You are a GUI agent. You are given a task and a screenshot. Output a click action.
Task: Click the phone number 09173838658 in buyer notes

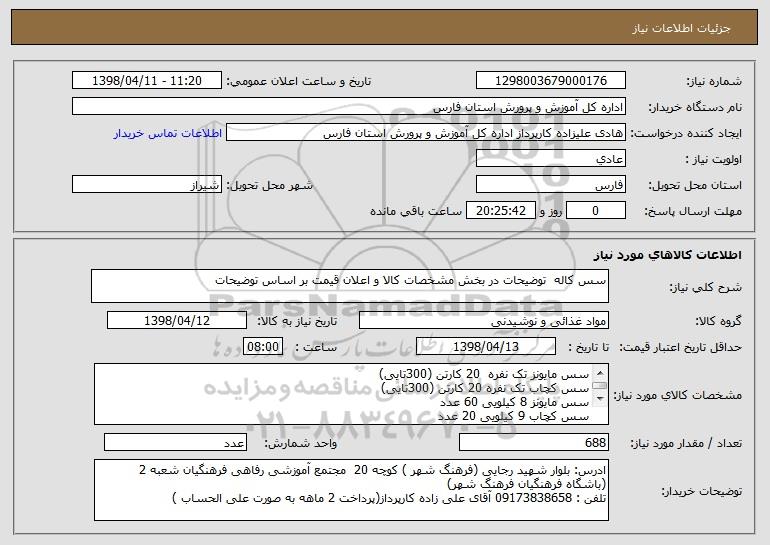pyautogui.click(x=533, y=498)
